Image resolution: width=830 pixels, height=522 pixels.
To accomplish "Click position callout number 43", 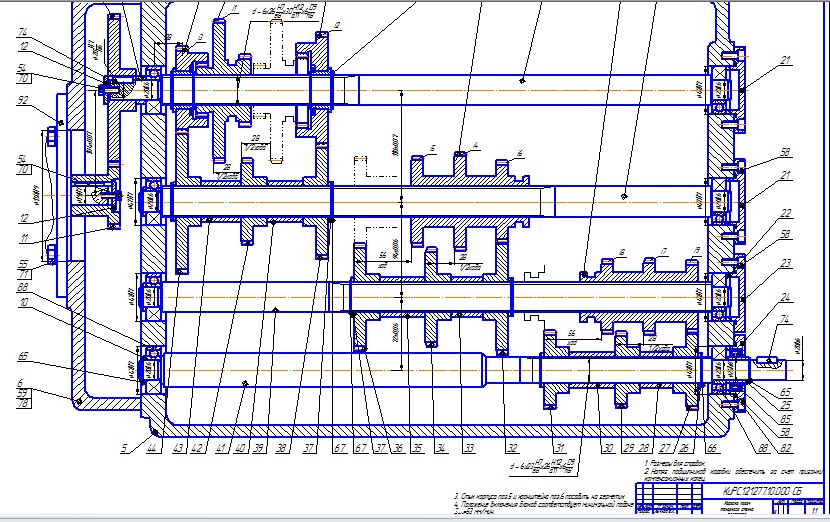I will tap(178, 448).
